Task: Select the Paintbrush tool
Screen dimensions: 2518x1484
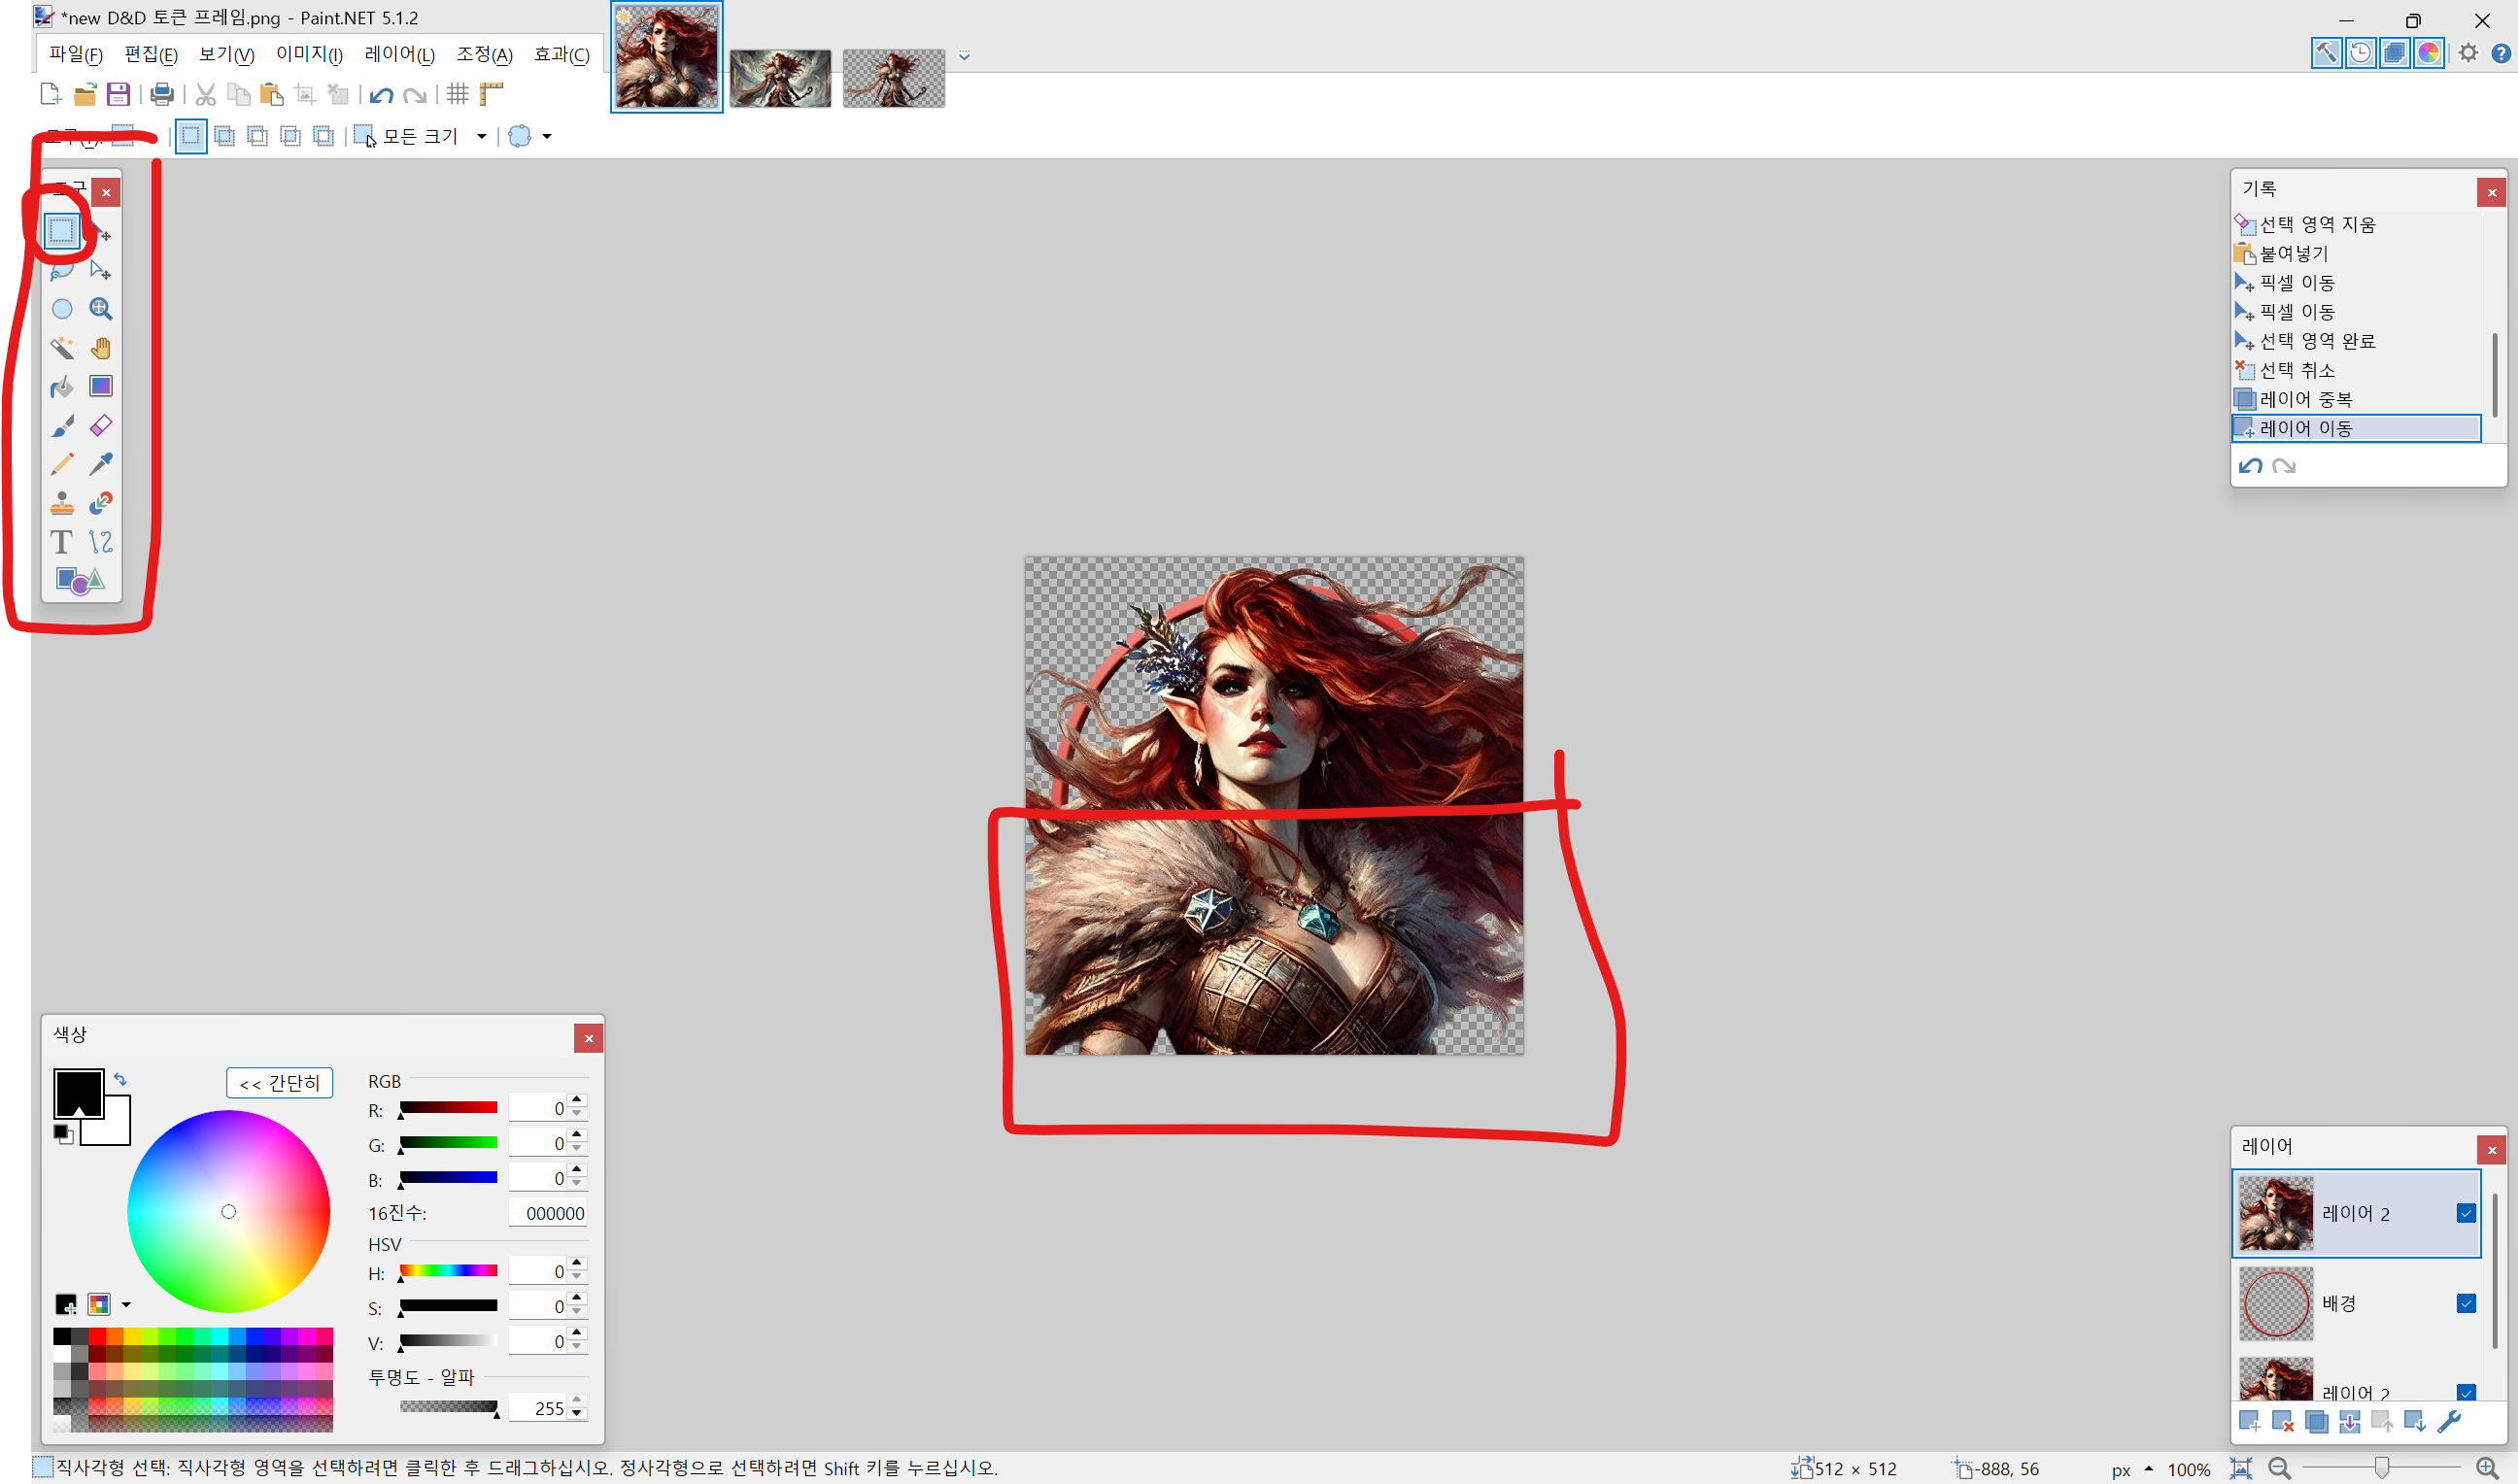Action: [62, 426]
